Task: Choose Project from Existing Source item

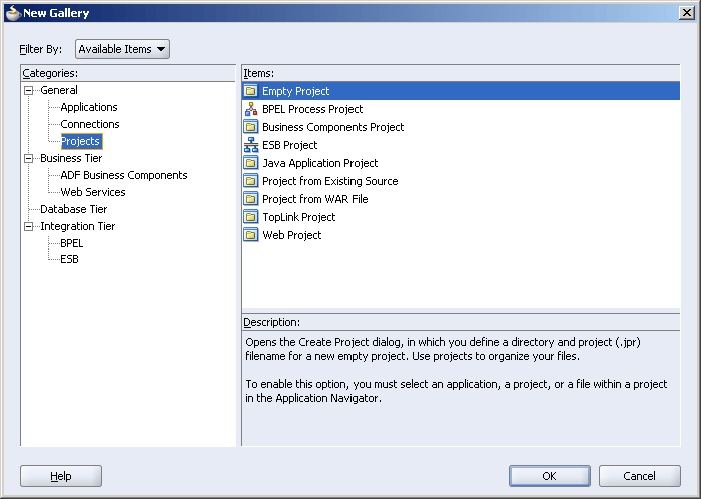Action: pos(330,181)
